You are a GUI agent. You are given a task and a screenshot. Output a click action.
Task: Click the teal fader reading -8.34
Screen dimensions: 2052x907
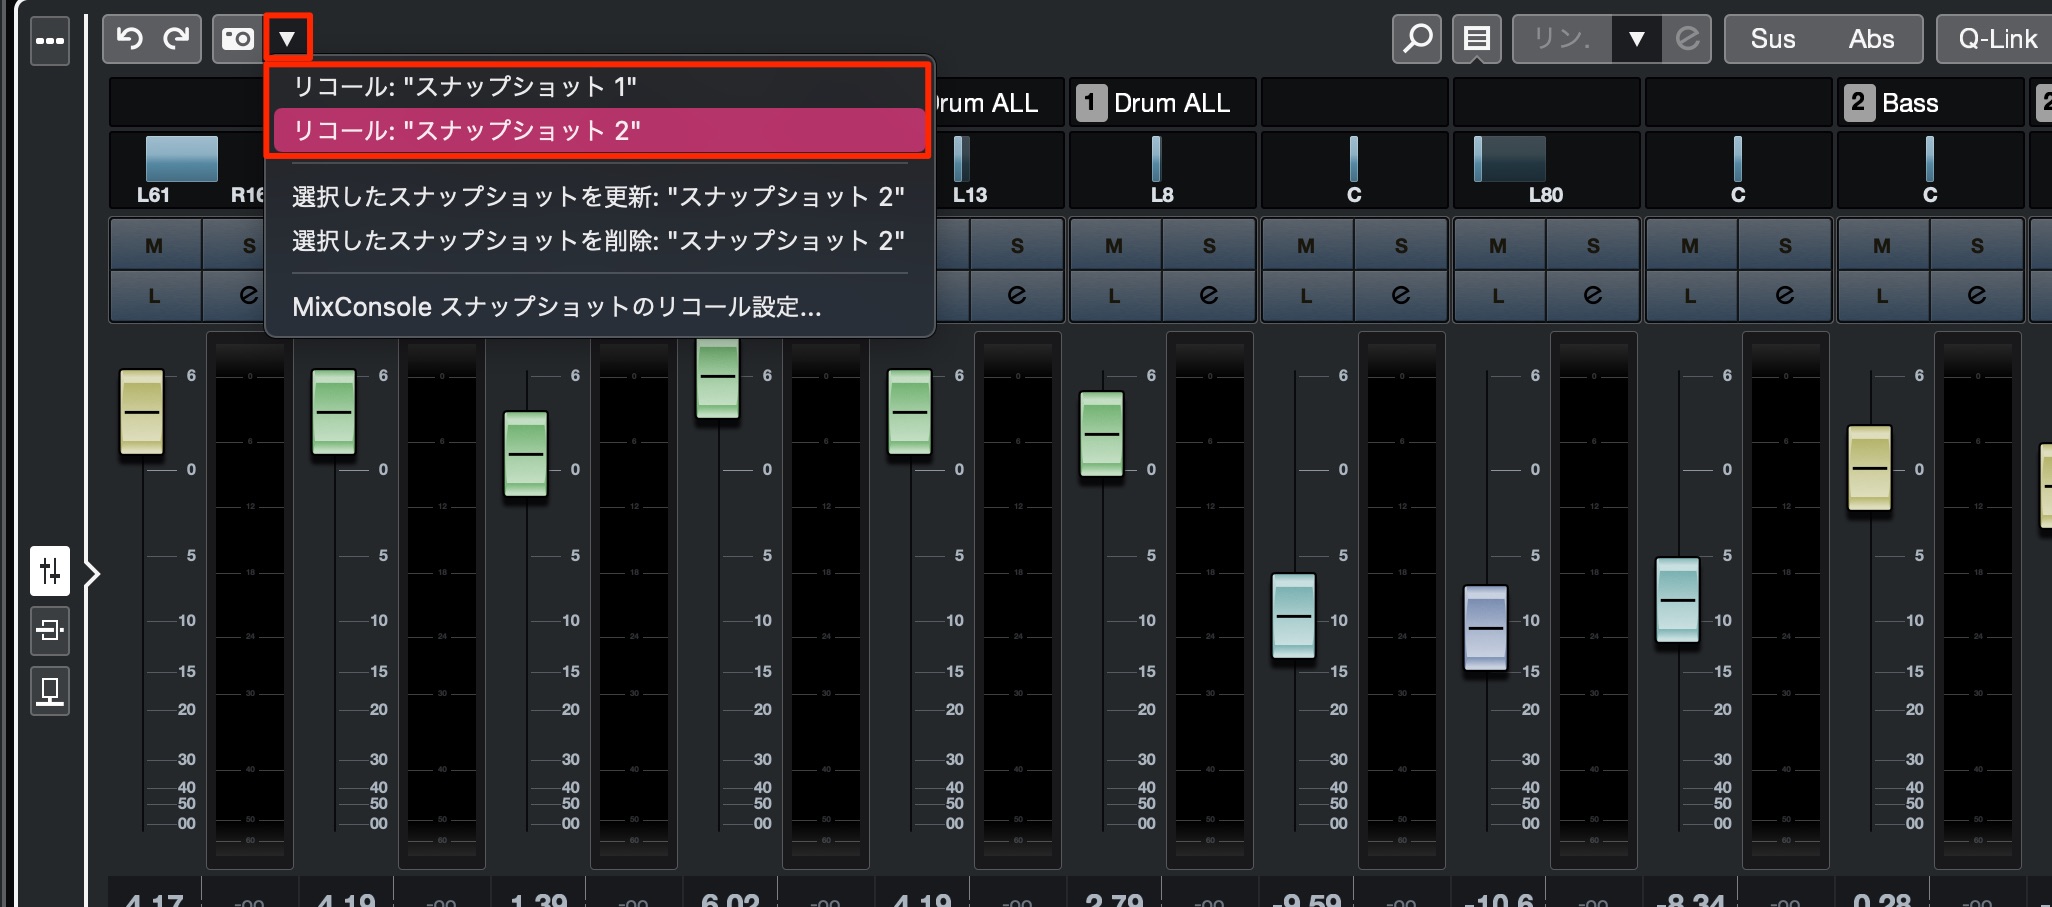[1678, 600]
